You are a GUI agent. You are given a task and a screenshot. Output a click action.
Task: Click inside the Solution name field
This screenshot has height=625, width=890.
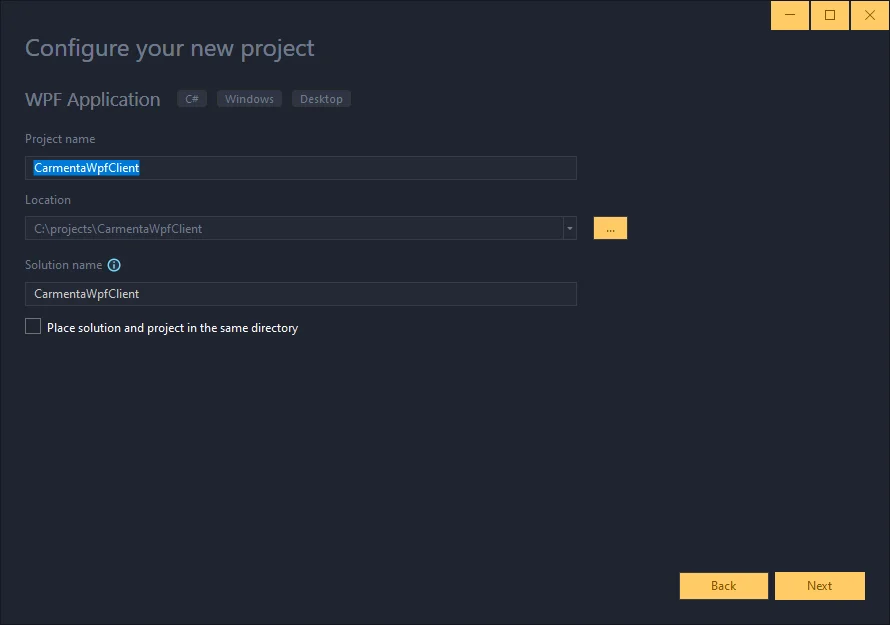click(300, 294)
